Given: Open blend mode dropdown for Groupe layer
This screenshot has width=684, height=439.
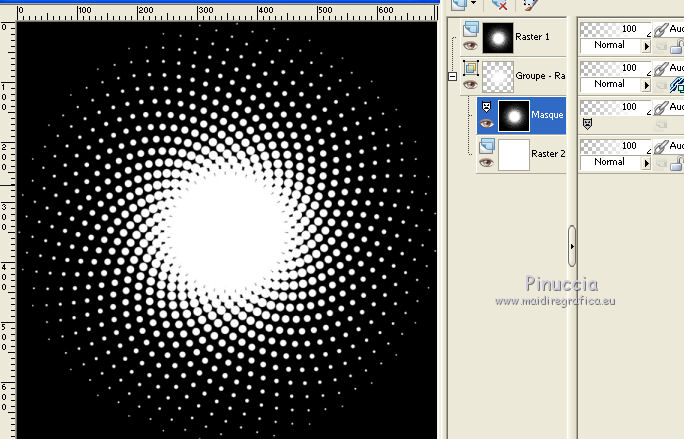Looking at the screenshot, I should point(646,85).
